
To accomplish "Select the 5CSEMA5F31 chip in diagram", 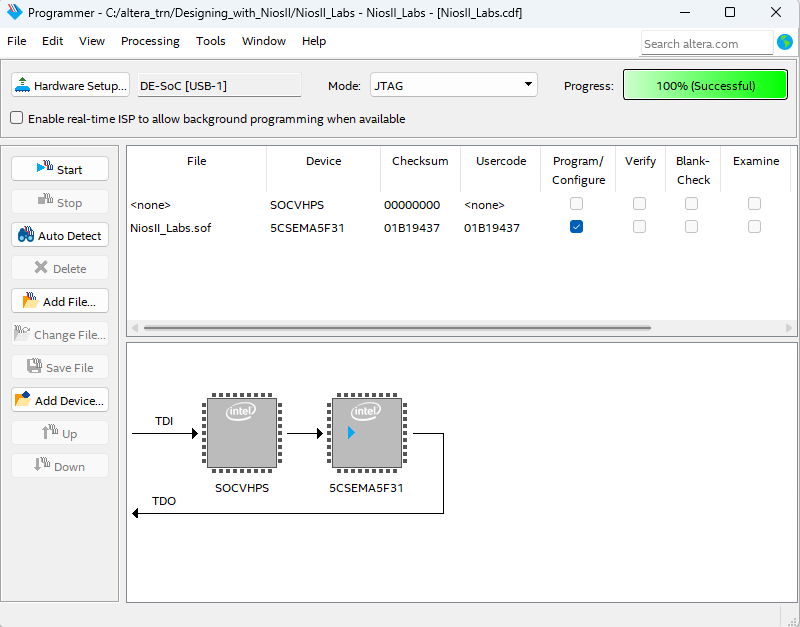I will (x=367, y=433).
